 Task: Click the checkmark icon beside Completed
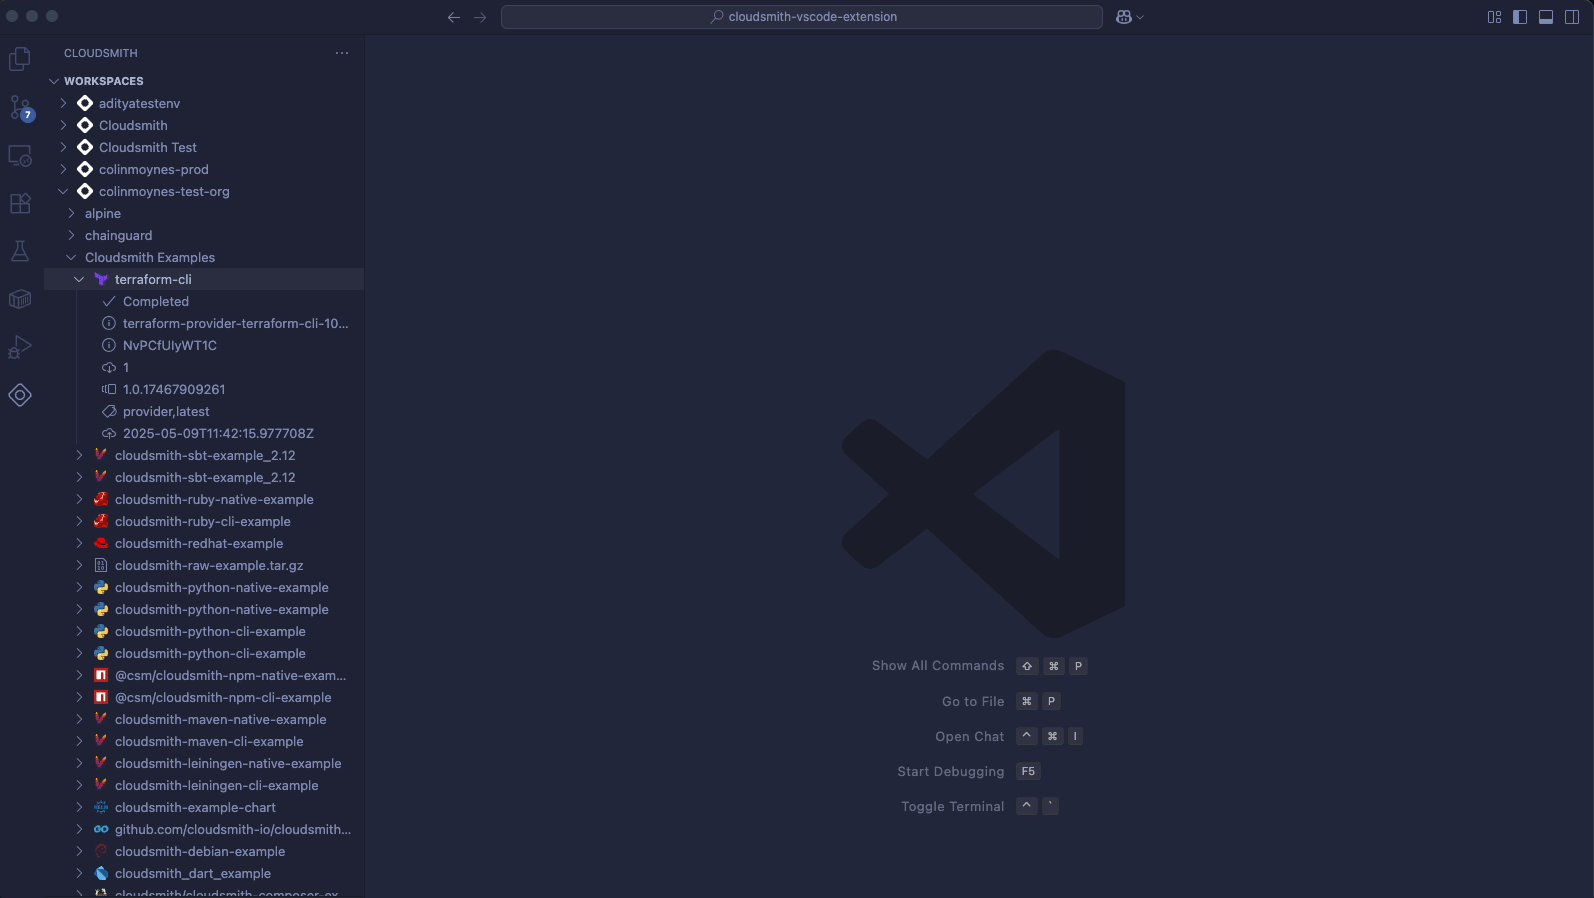[x=109, y=301]
